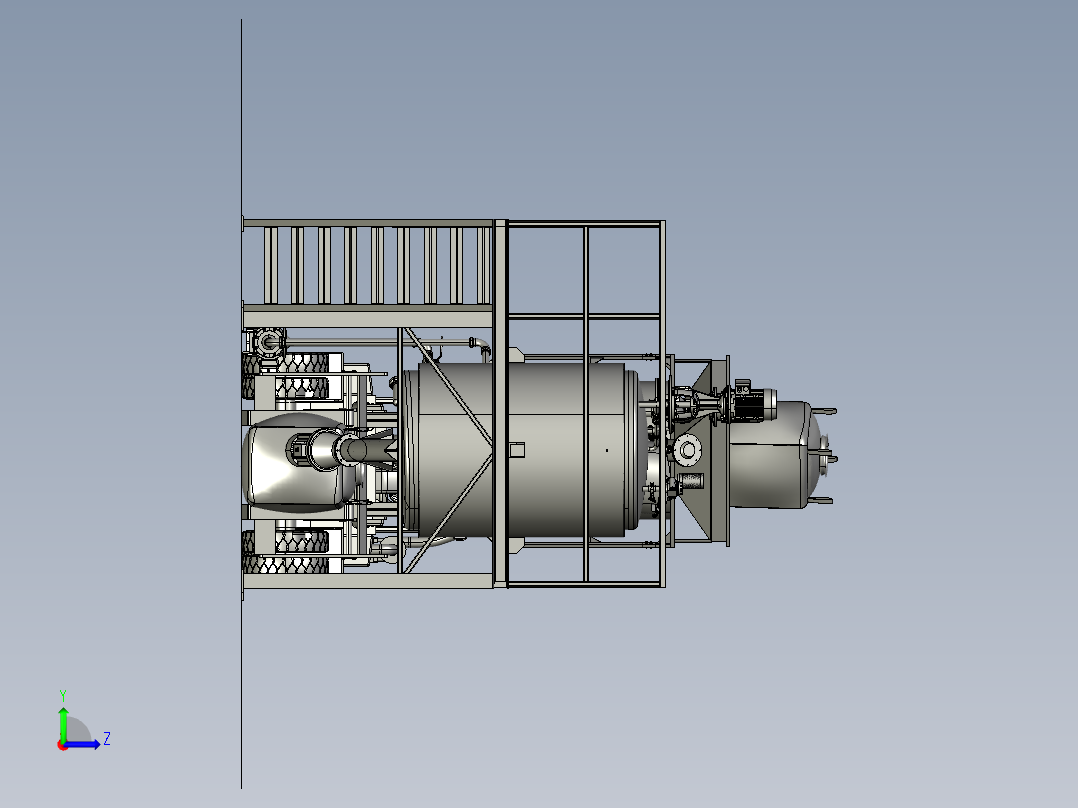1078x808 pixels.
Task: Select the railing with vertical balusters on top
Action: pos(368,265)
